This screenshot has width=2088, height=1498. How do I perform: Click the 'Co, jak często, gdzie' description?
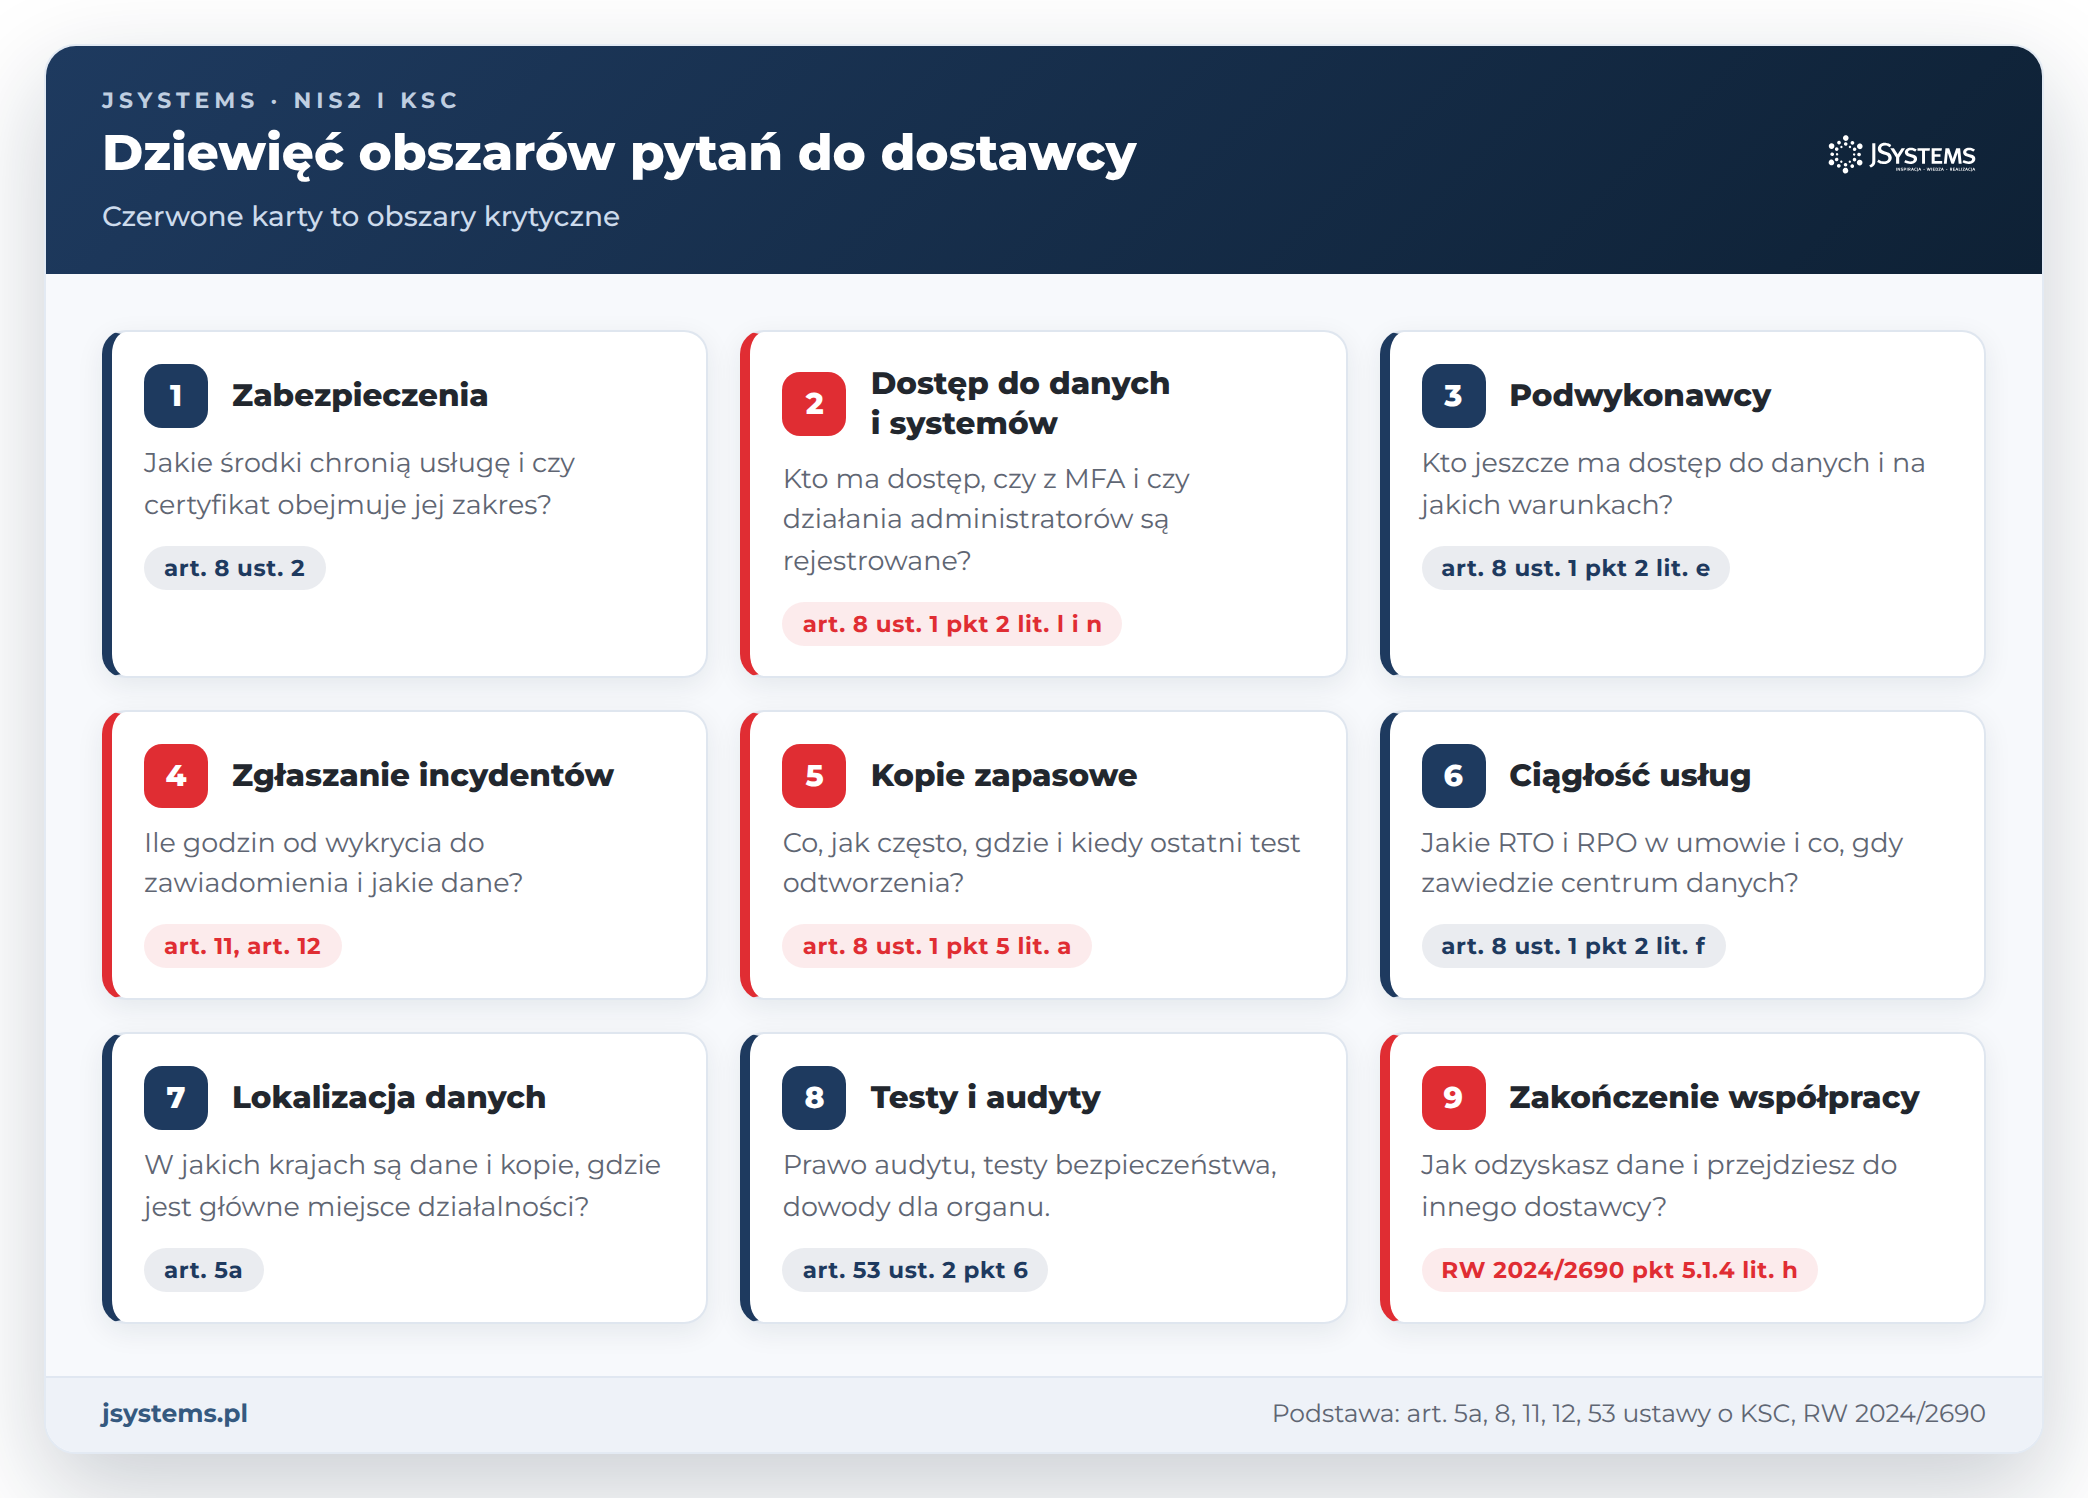point(1041,863)
